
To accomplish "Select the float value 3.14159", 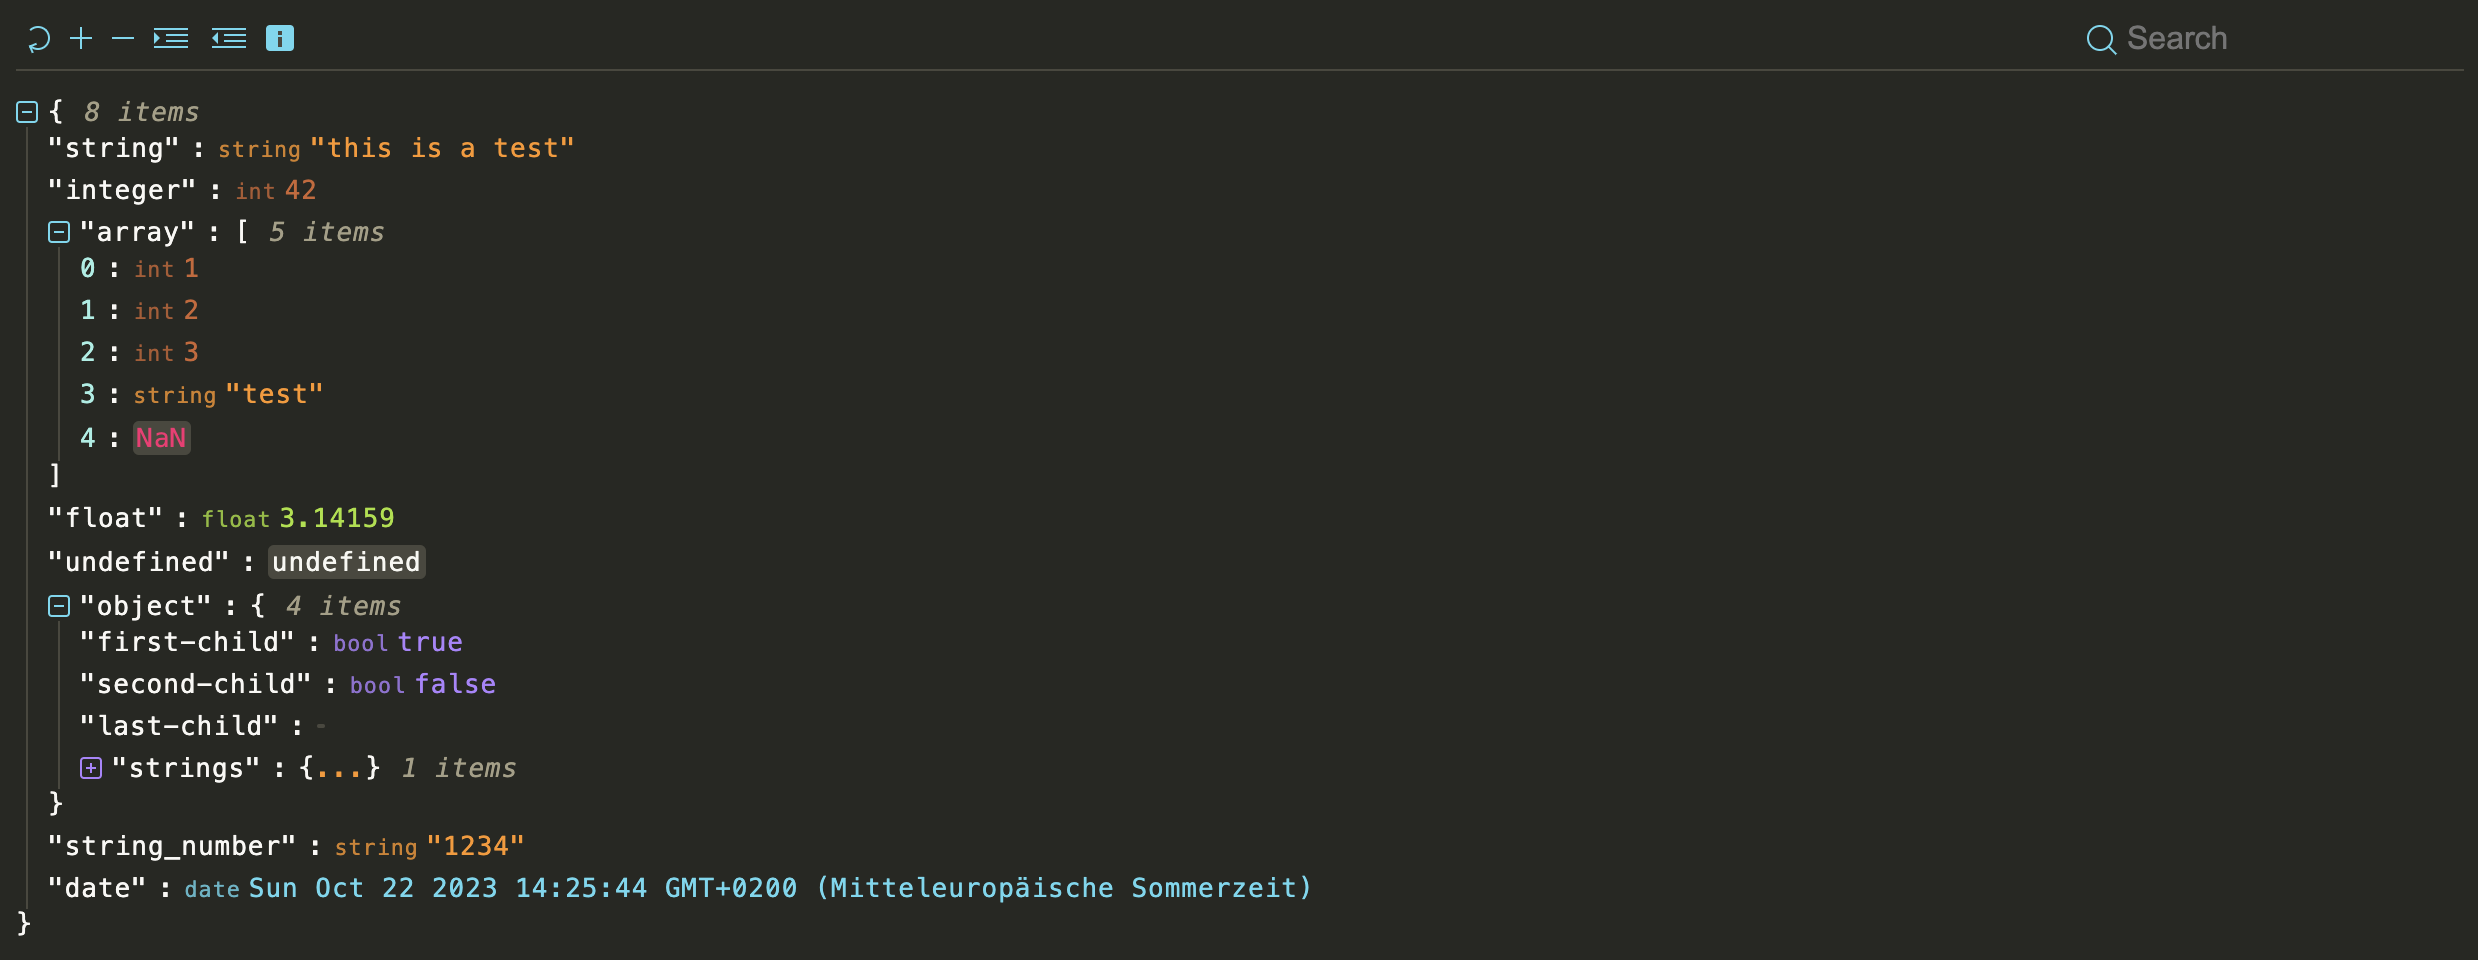I will [336, 517].
